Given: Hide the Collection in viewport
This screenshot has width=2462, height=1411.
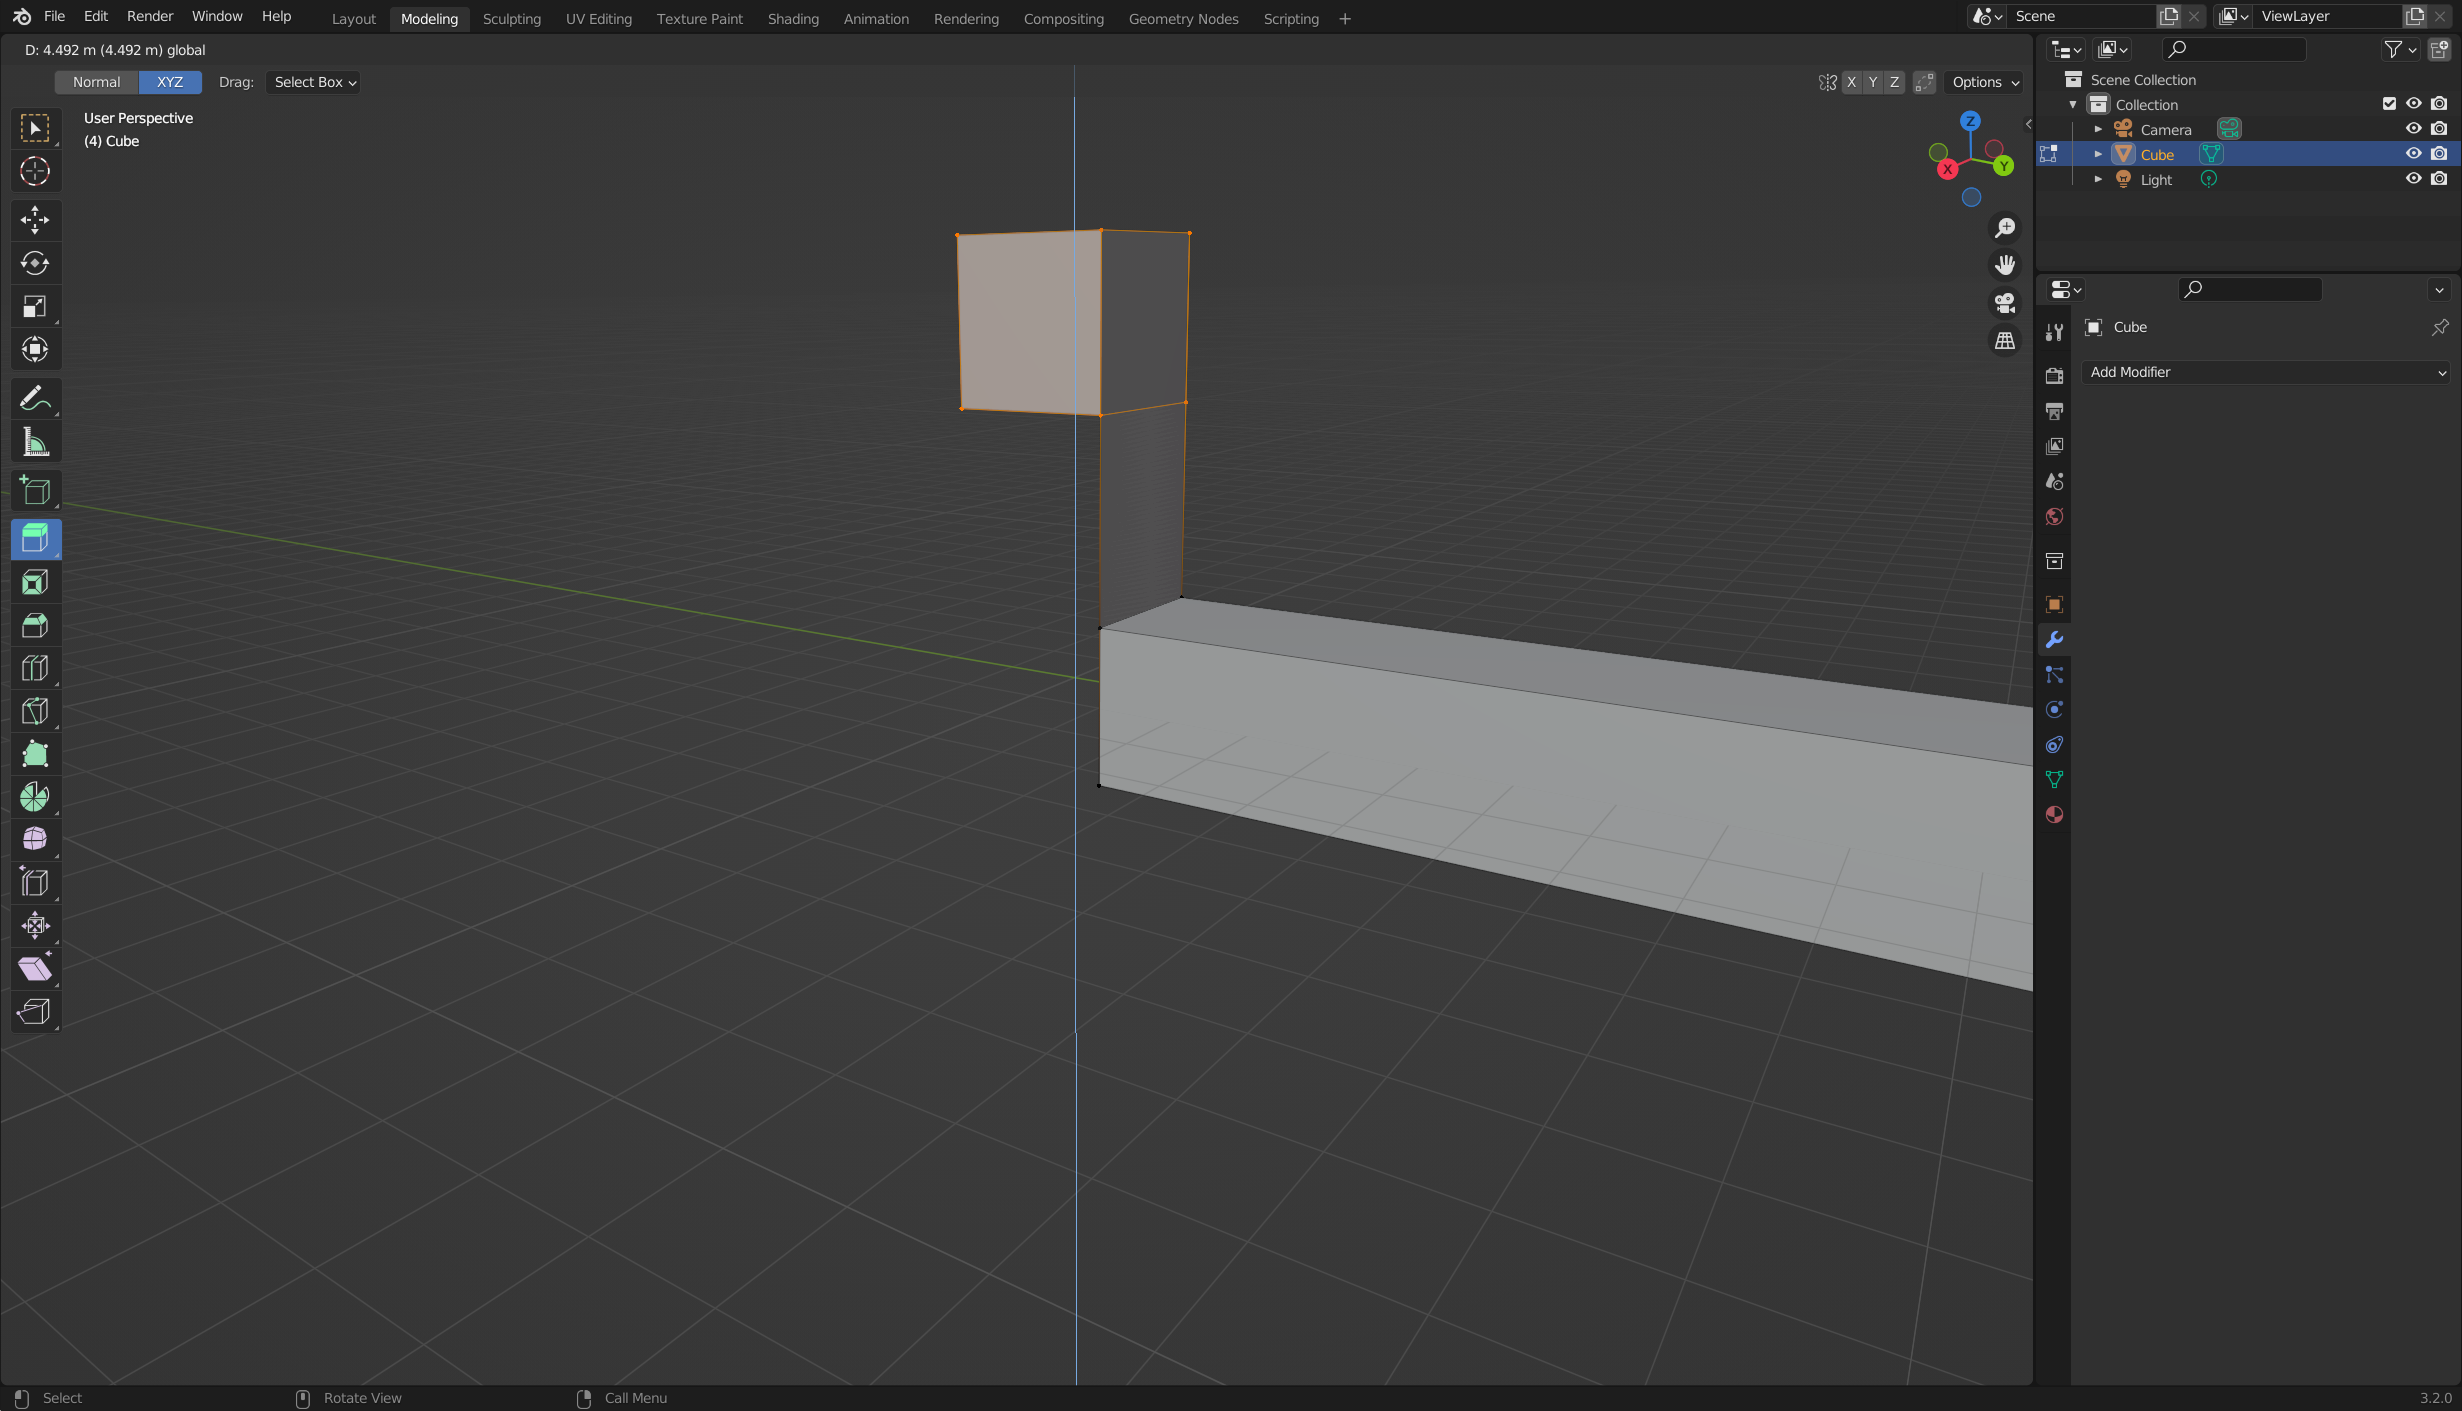Looking at the screenshot, I should (x=2413, y=104).
